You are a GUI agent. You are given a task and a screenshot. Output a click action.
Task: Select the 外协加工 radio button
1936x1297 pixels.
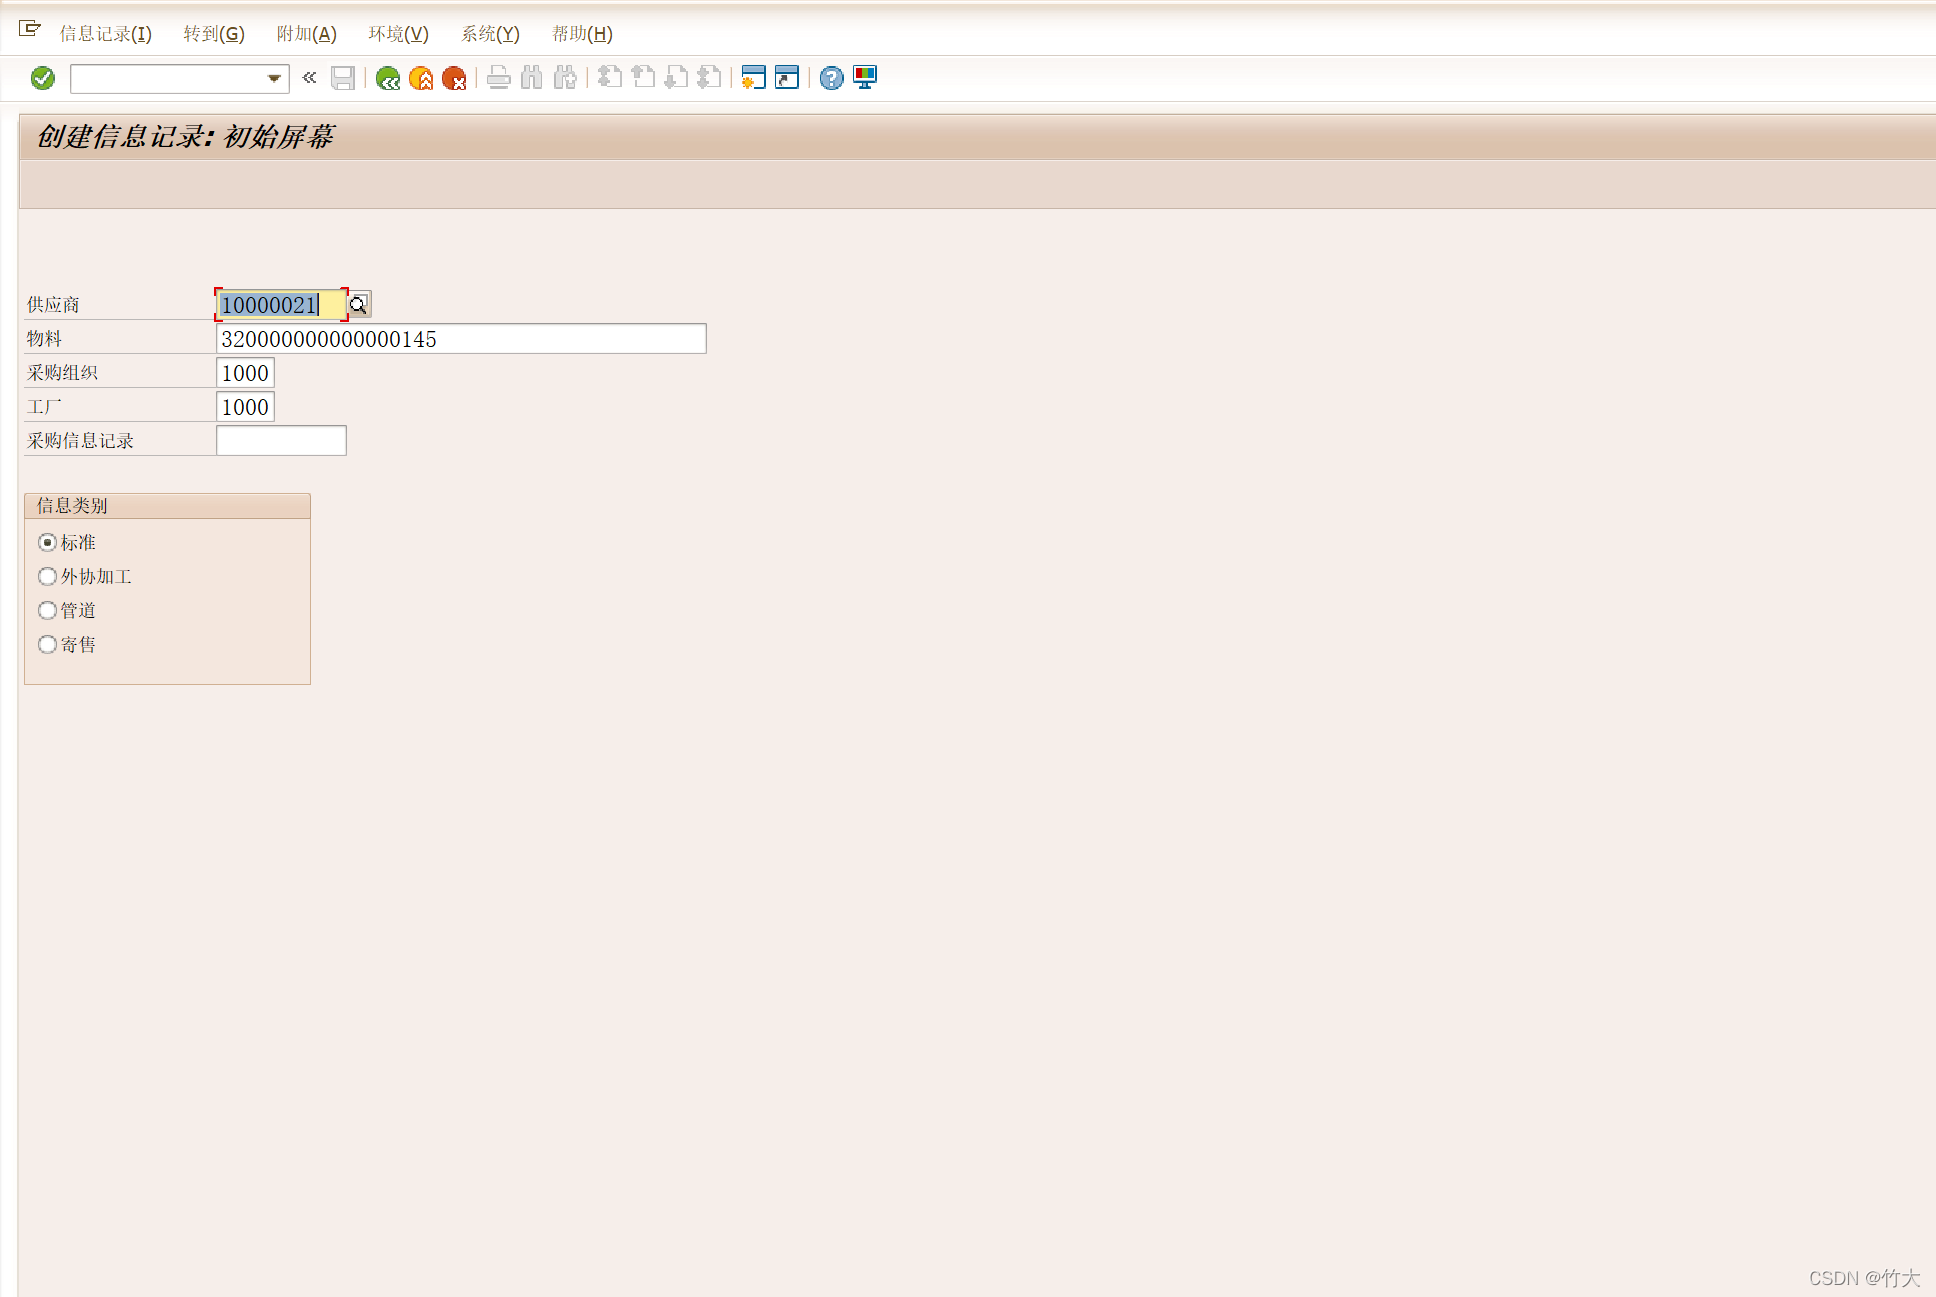coord(47,576)
